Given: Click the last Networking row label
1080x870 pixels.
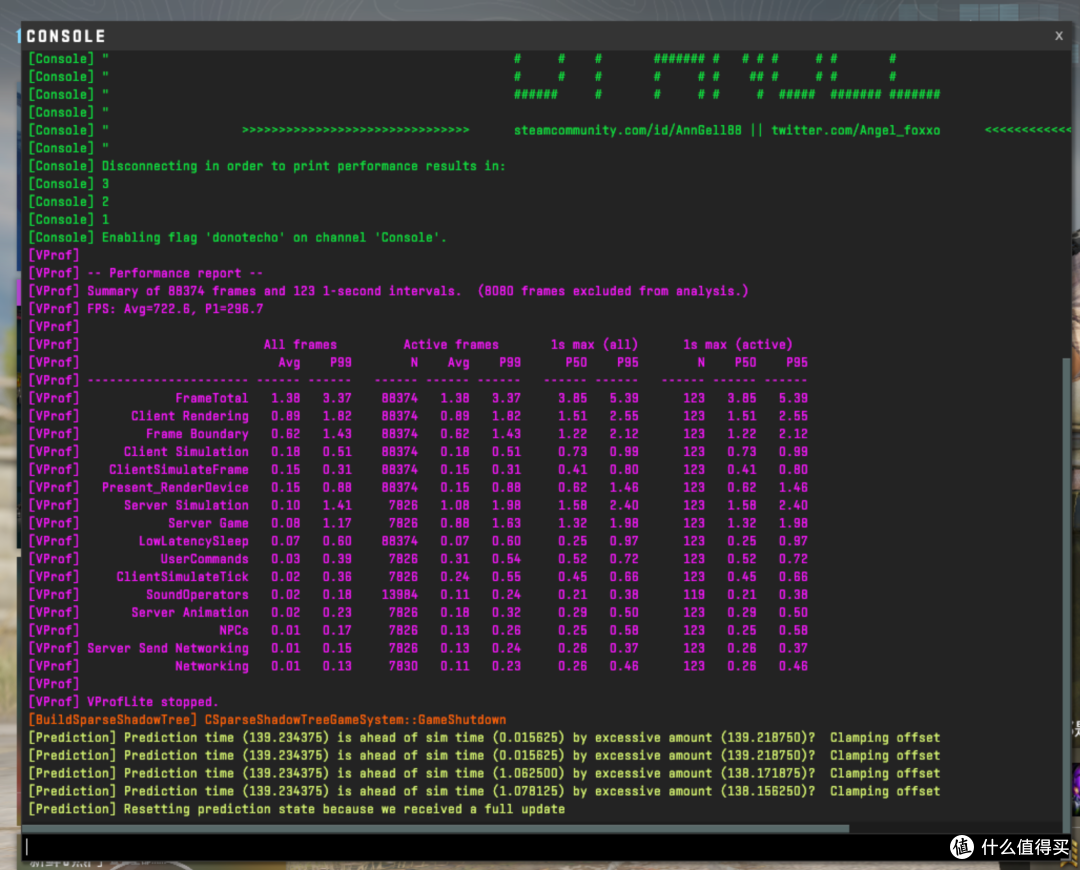Looking at the screenshot, I should coord(211,667).
